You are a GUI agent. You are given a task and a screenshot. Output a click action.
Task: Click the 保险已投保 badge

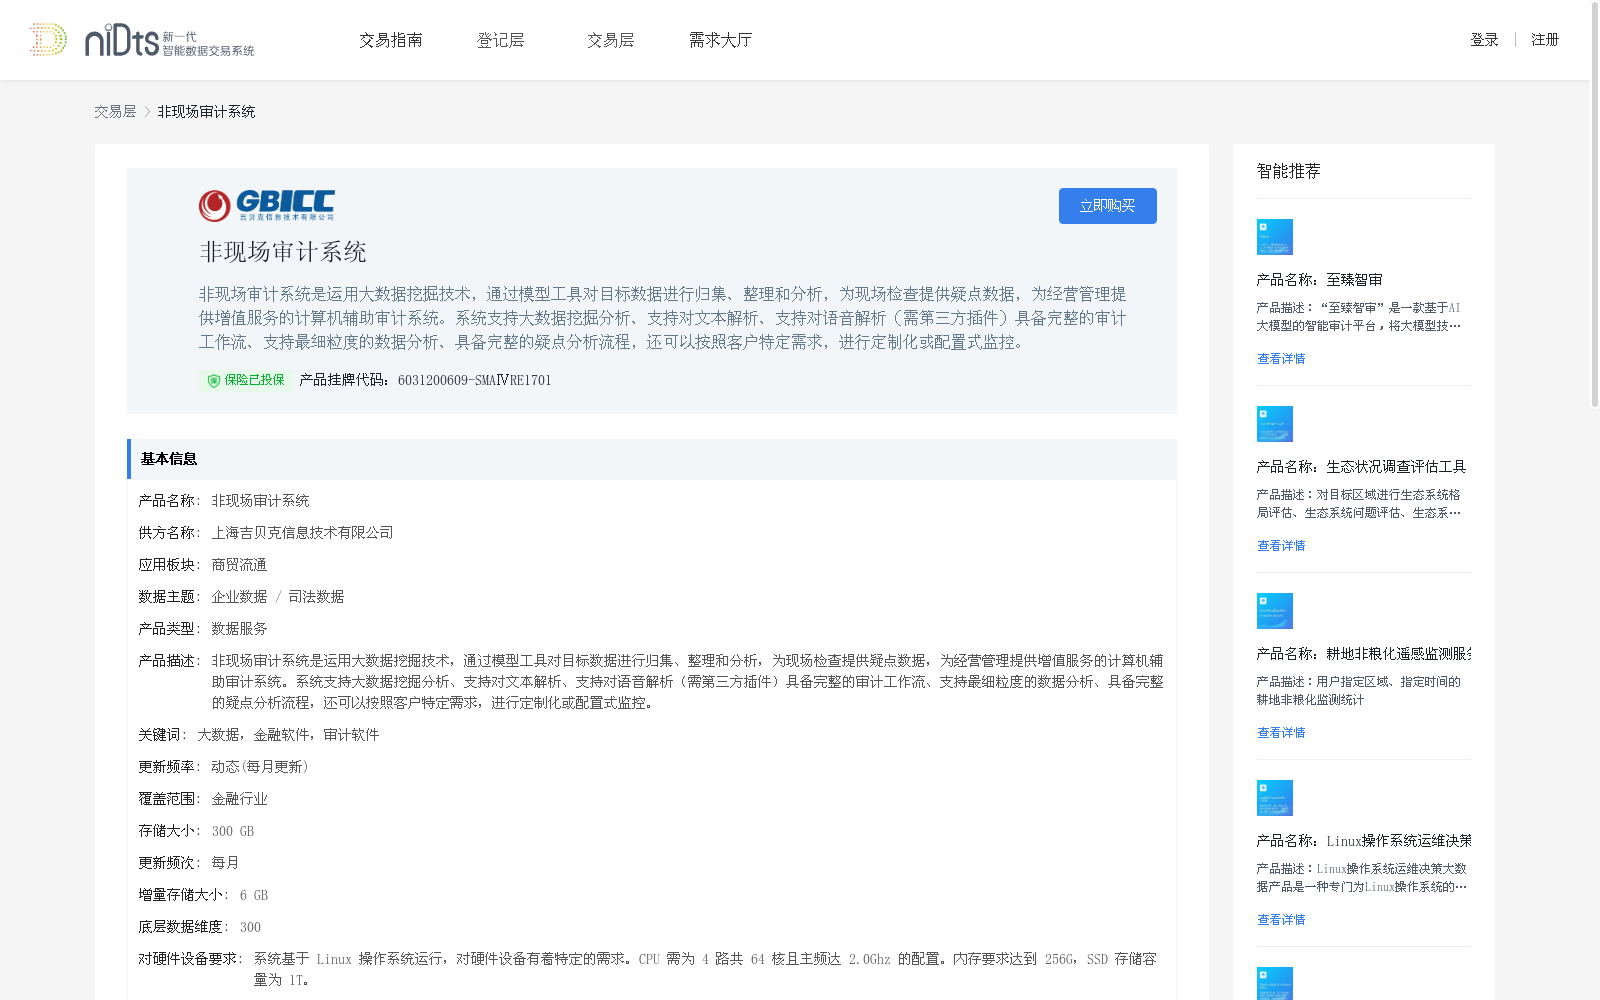pyautogui.click(x=245, y=380)
